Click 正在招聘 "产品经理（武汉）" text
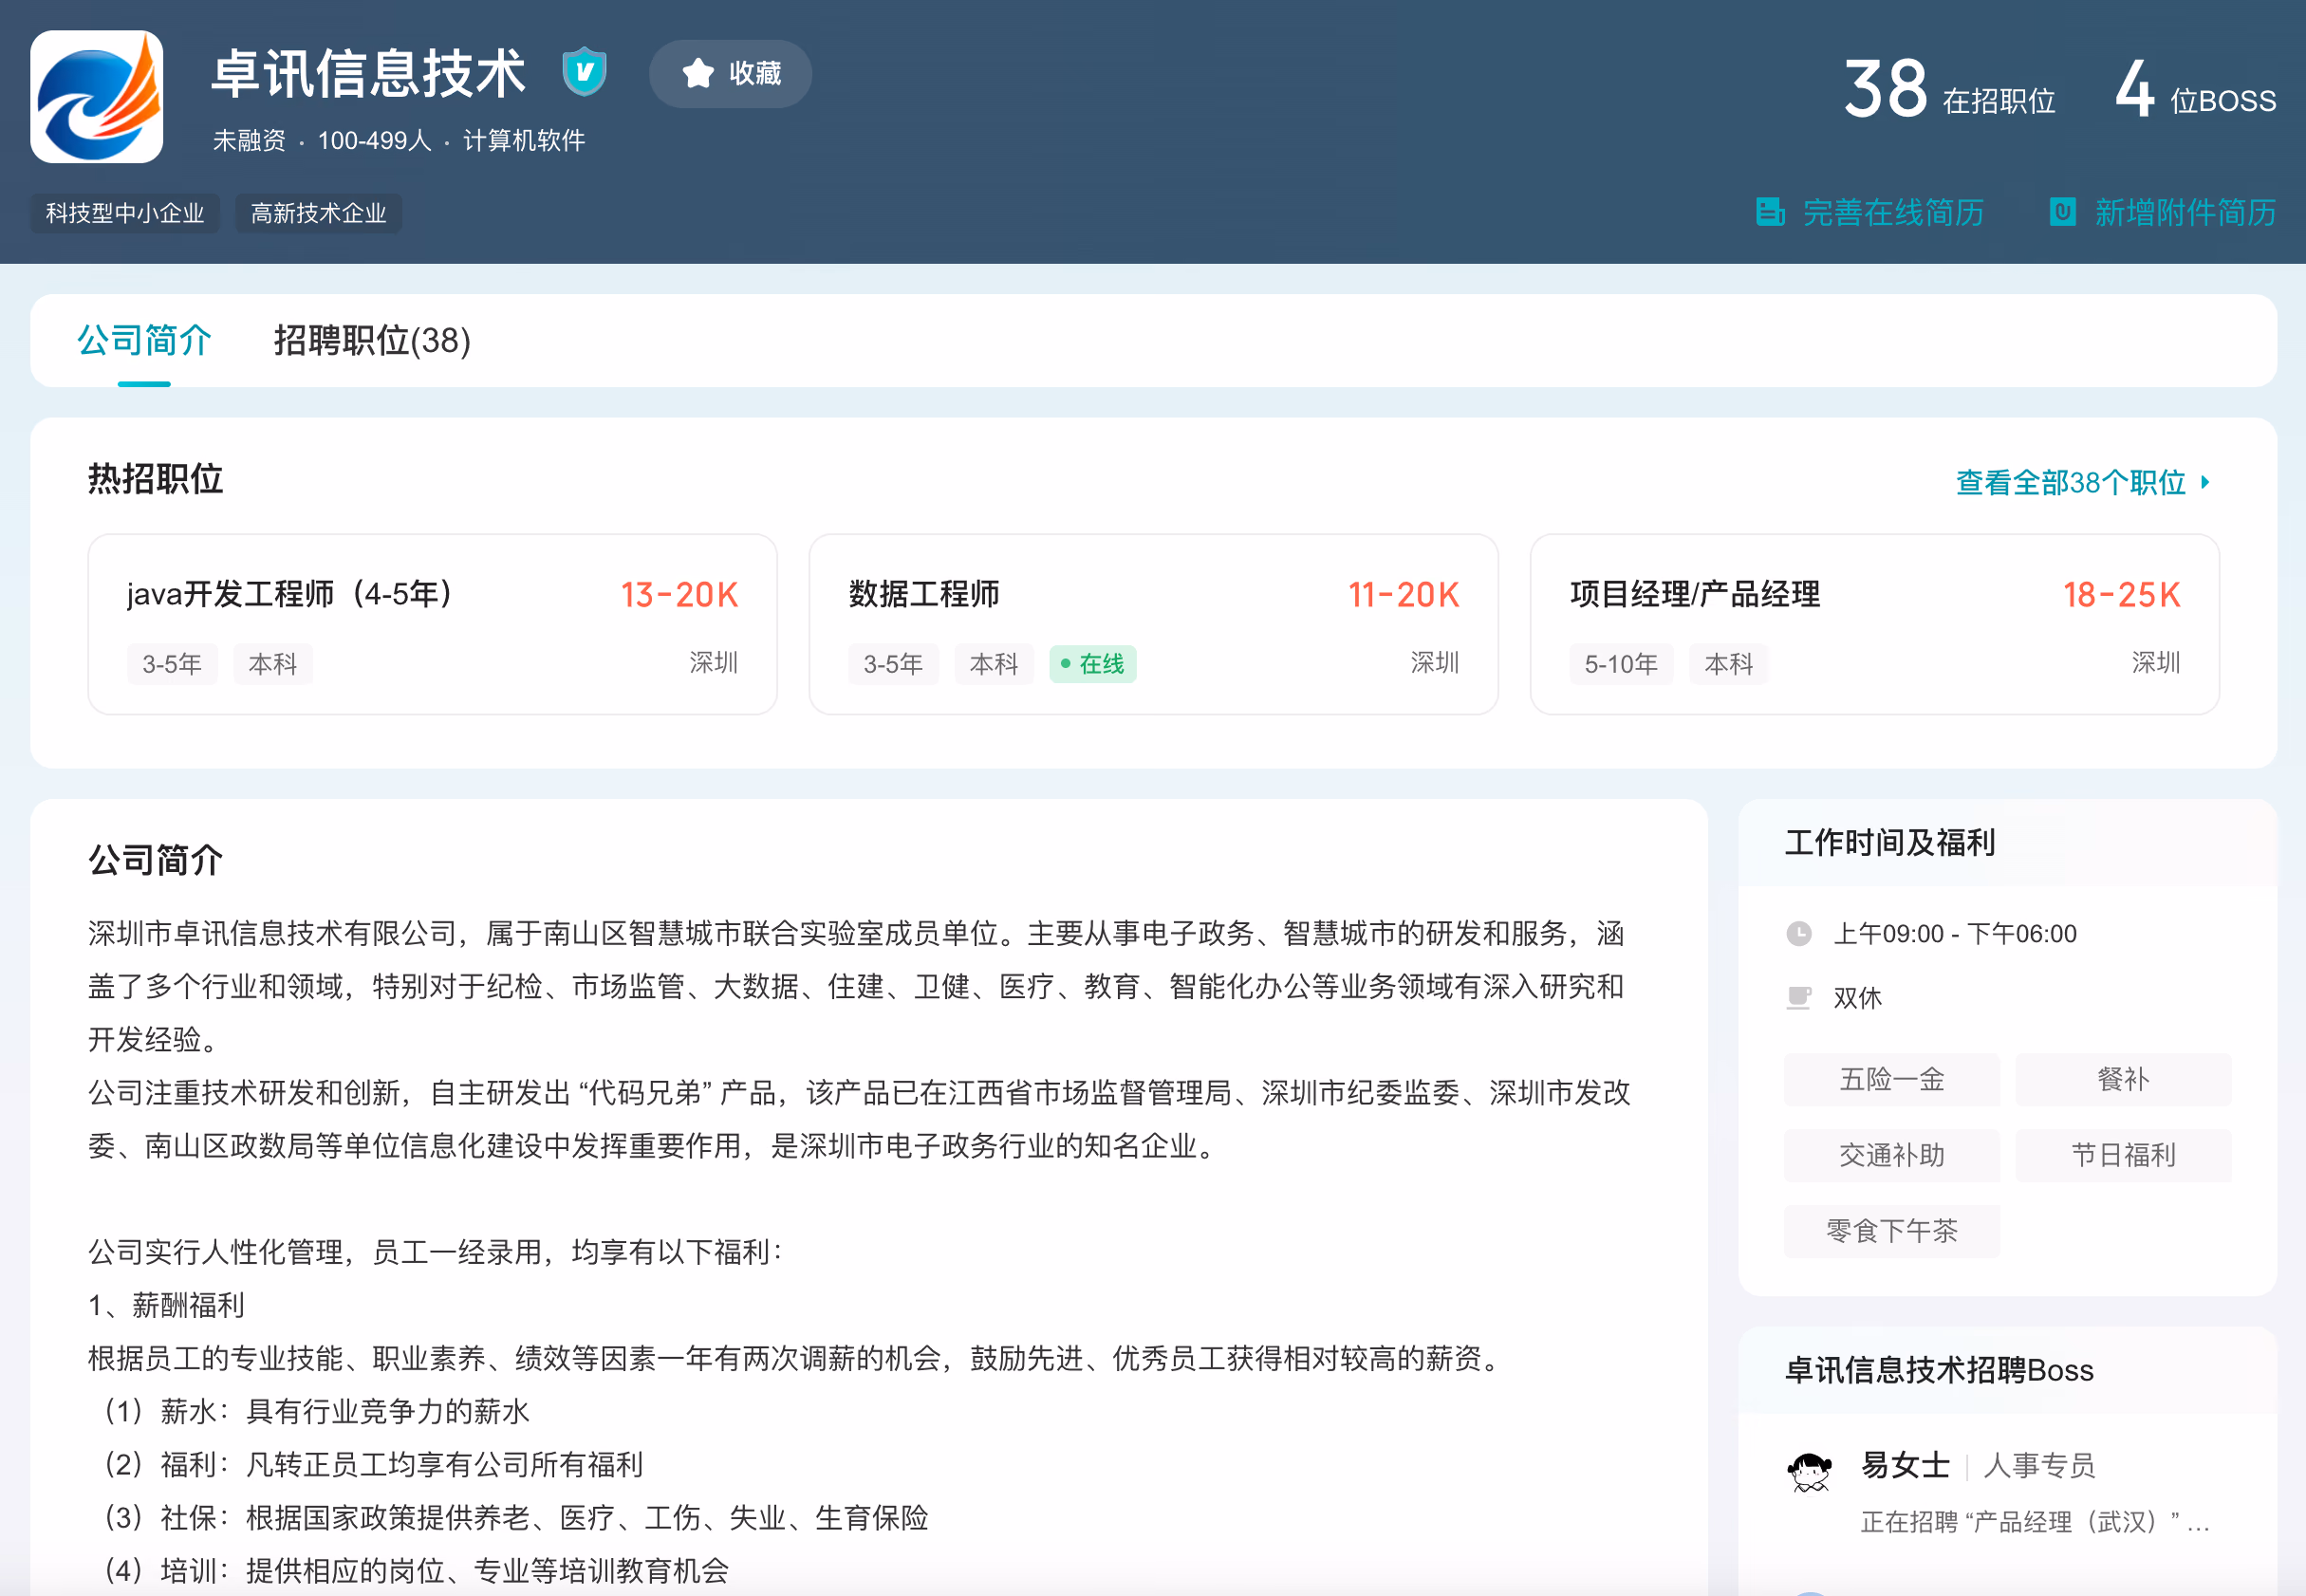The height and width of the screenshot is (1596, 2306). [x=2034, y=1522]
